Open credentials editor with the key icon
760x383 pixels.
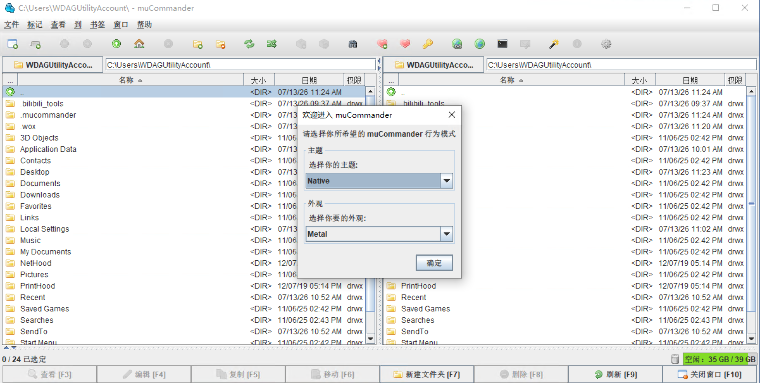tap(428, 44)
